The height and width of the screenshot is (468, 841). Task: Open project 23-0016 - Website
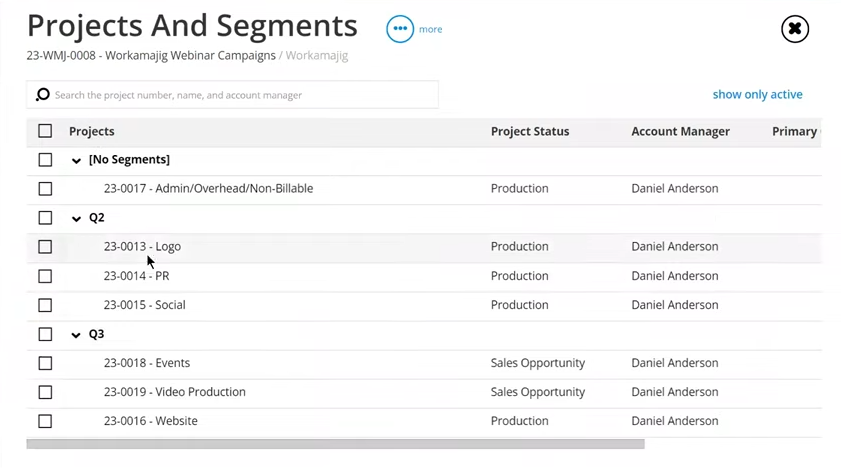pyautogui.click(x=150, y=421)
